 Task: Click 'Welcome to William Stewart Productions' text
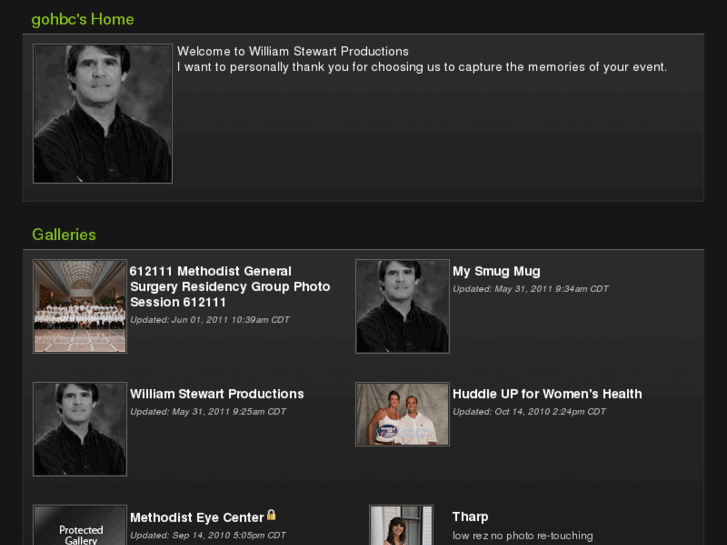[293, 51]
